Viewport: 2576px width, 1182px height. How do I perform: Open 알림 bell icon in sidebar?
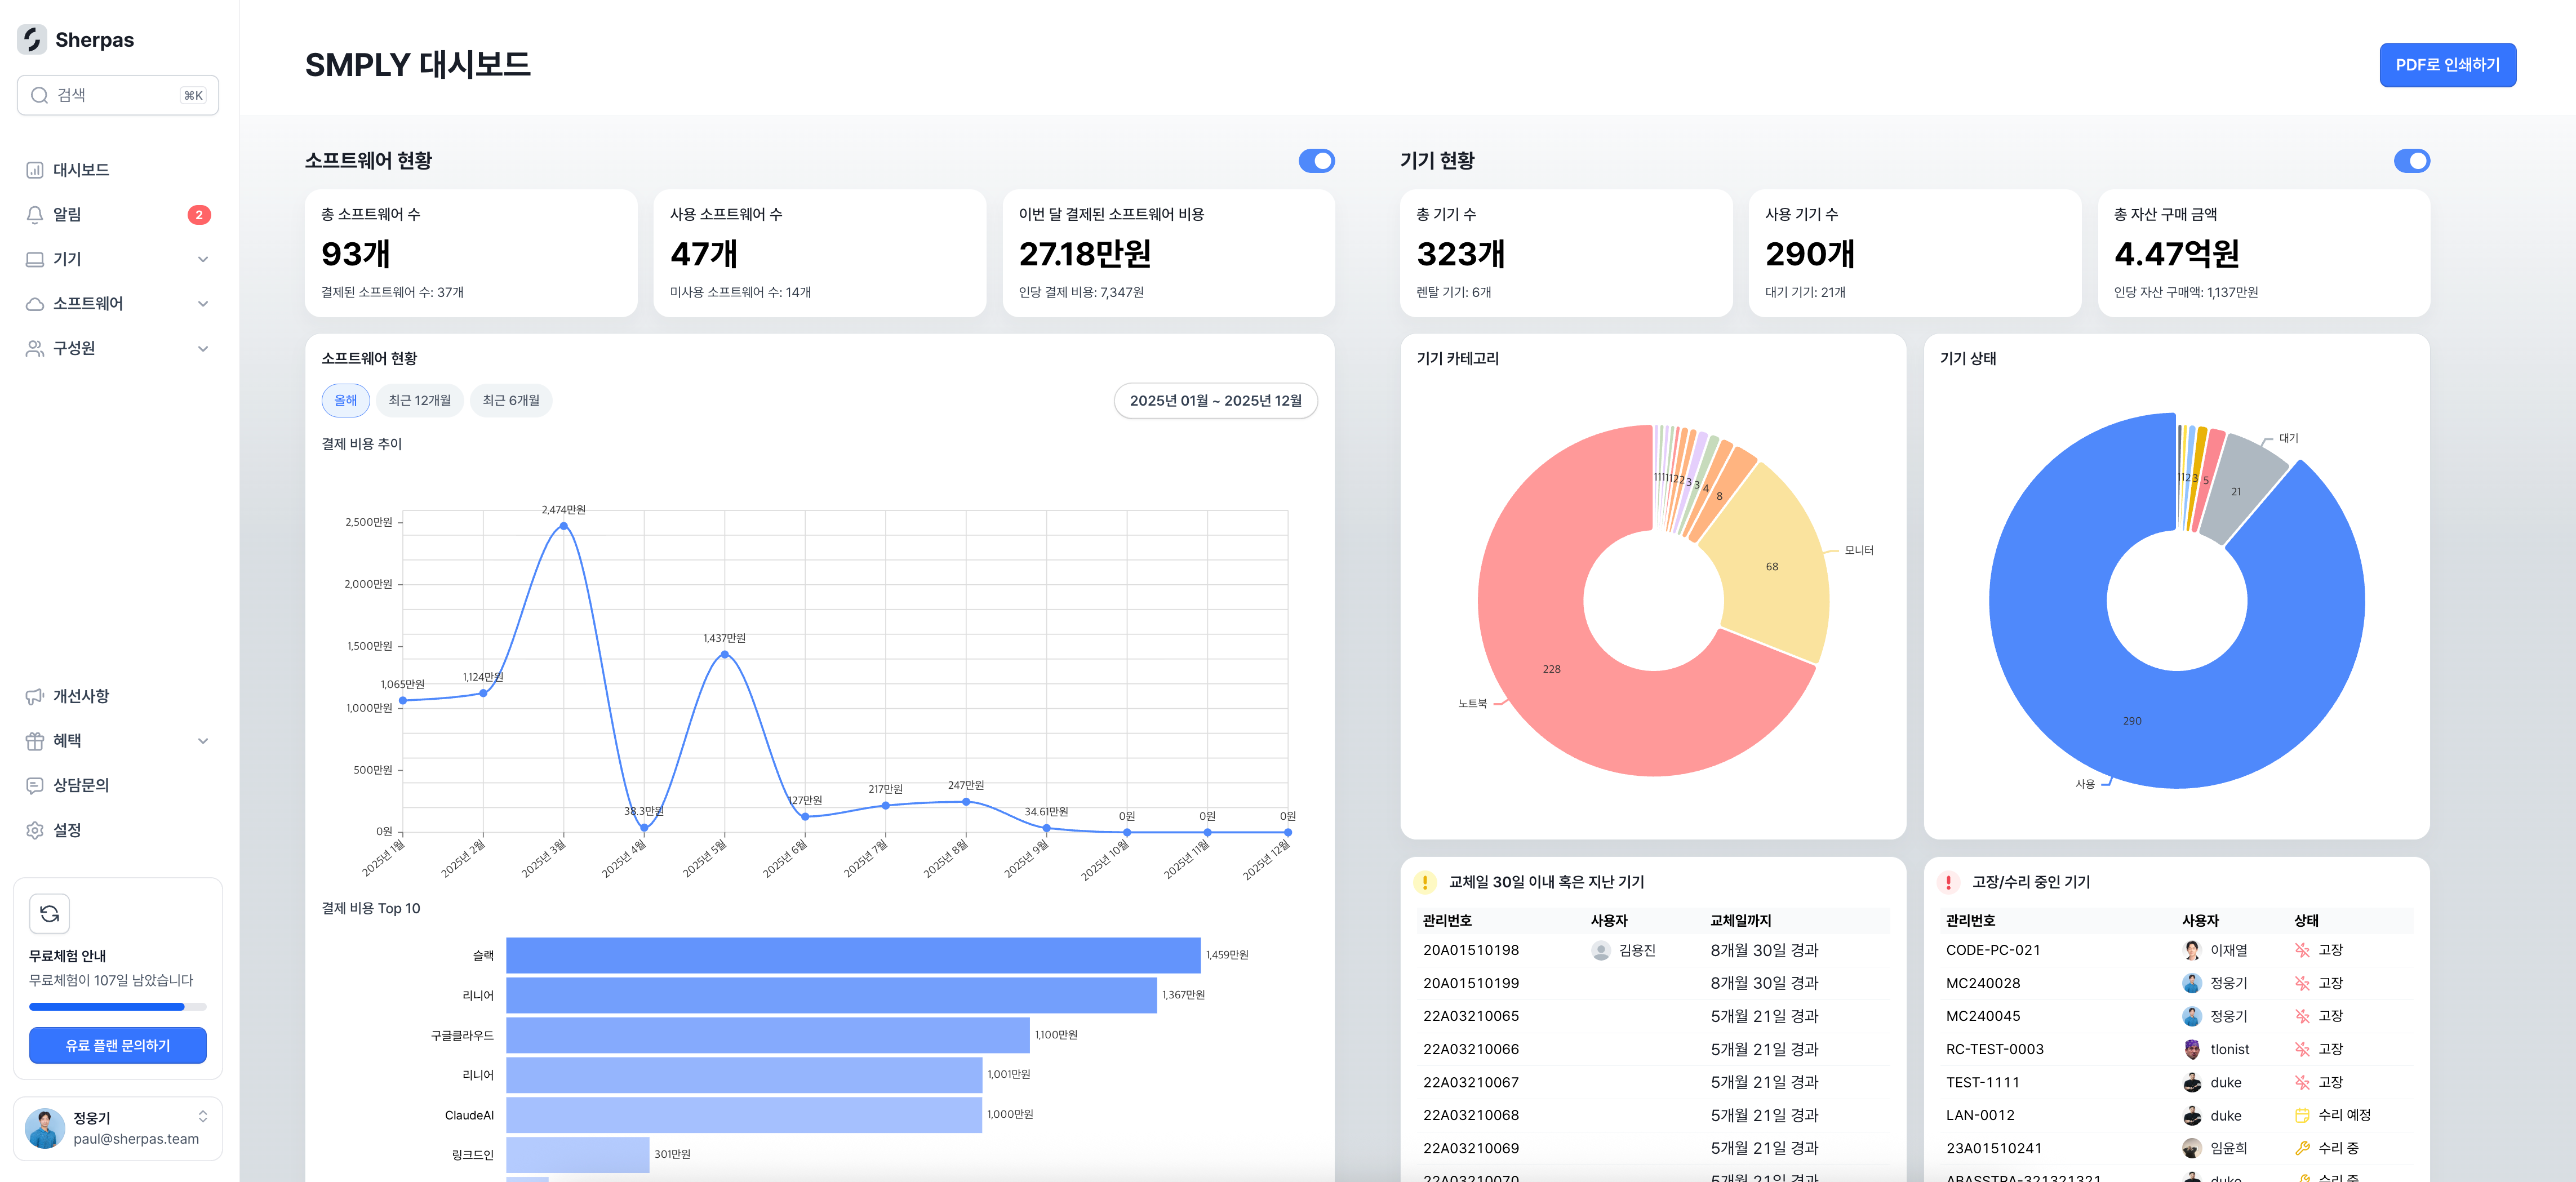(x=35, y=215)
